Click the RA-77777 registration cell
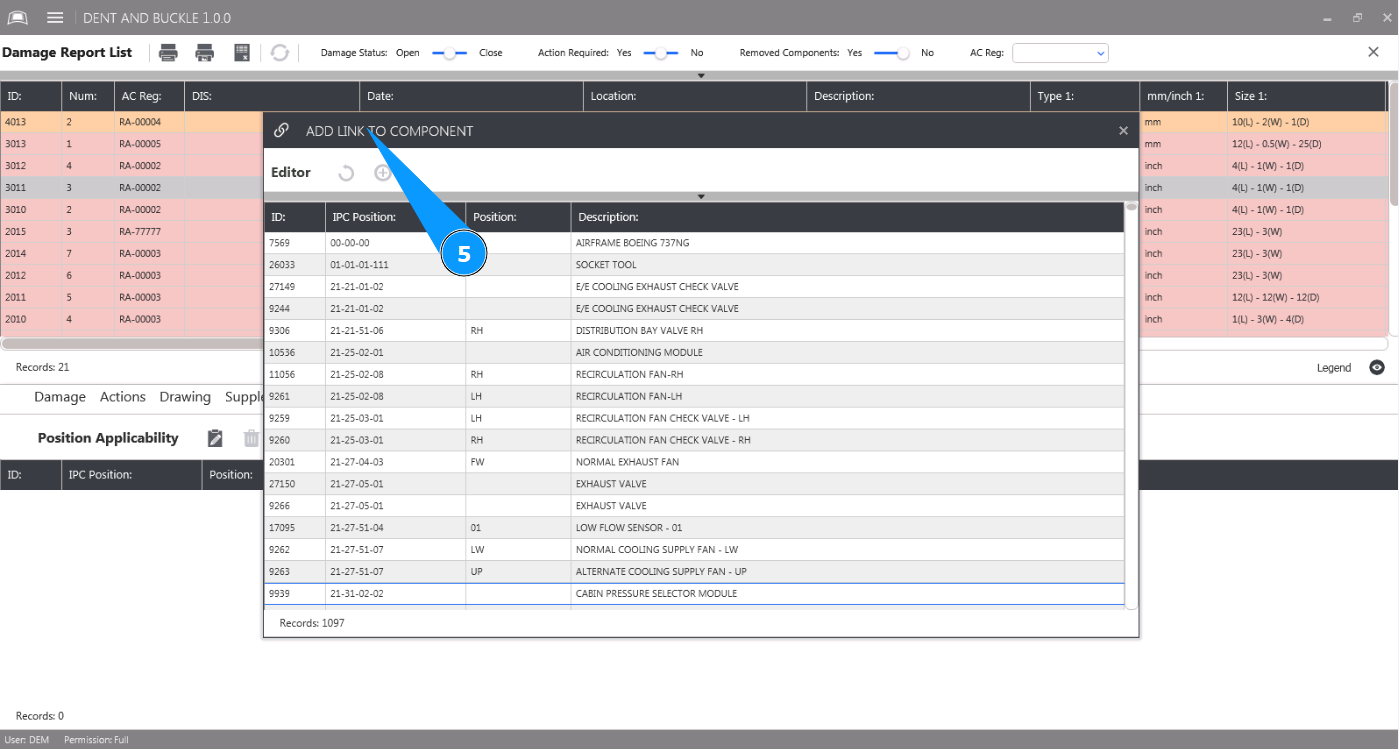The width and height of the screenshot is (1399, 749). (150, 232)
